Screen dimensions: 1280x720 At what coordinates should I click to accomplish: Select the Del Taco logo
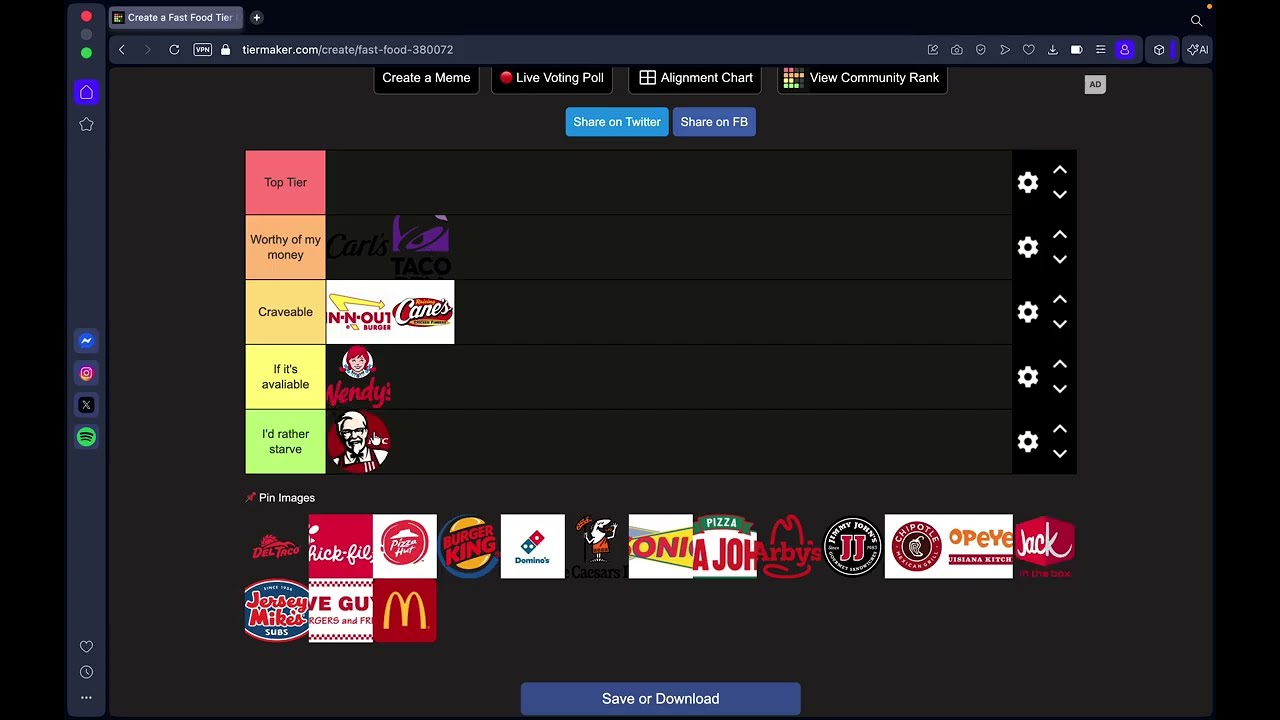click(276, 547)
